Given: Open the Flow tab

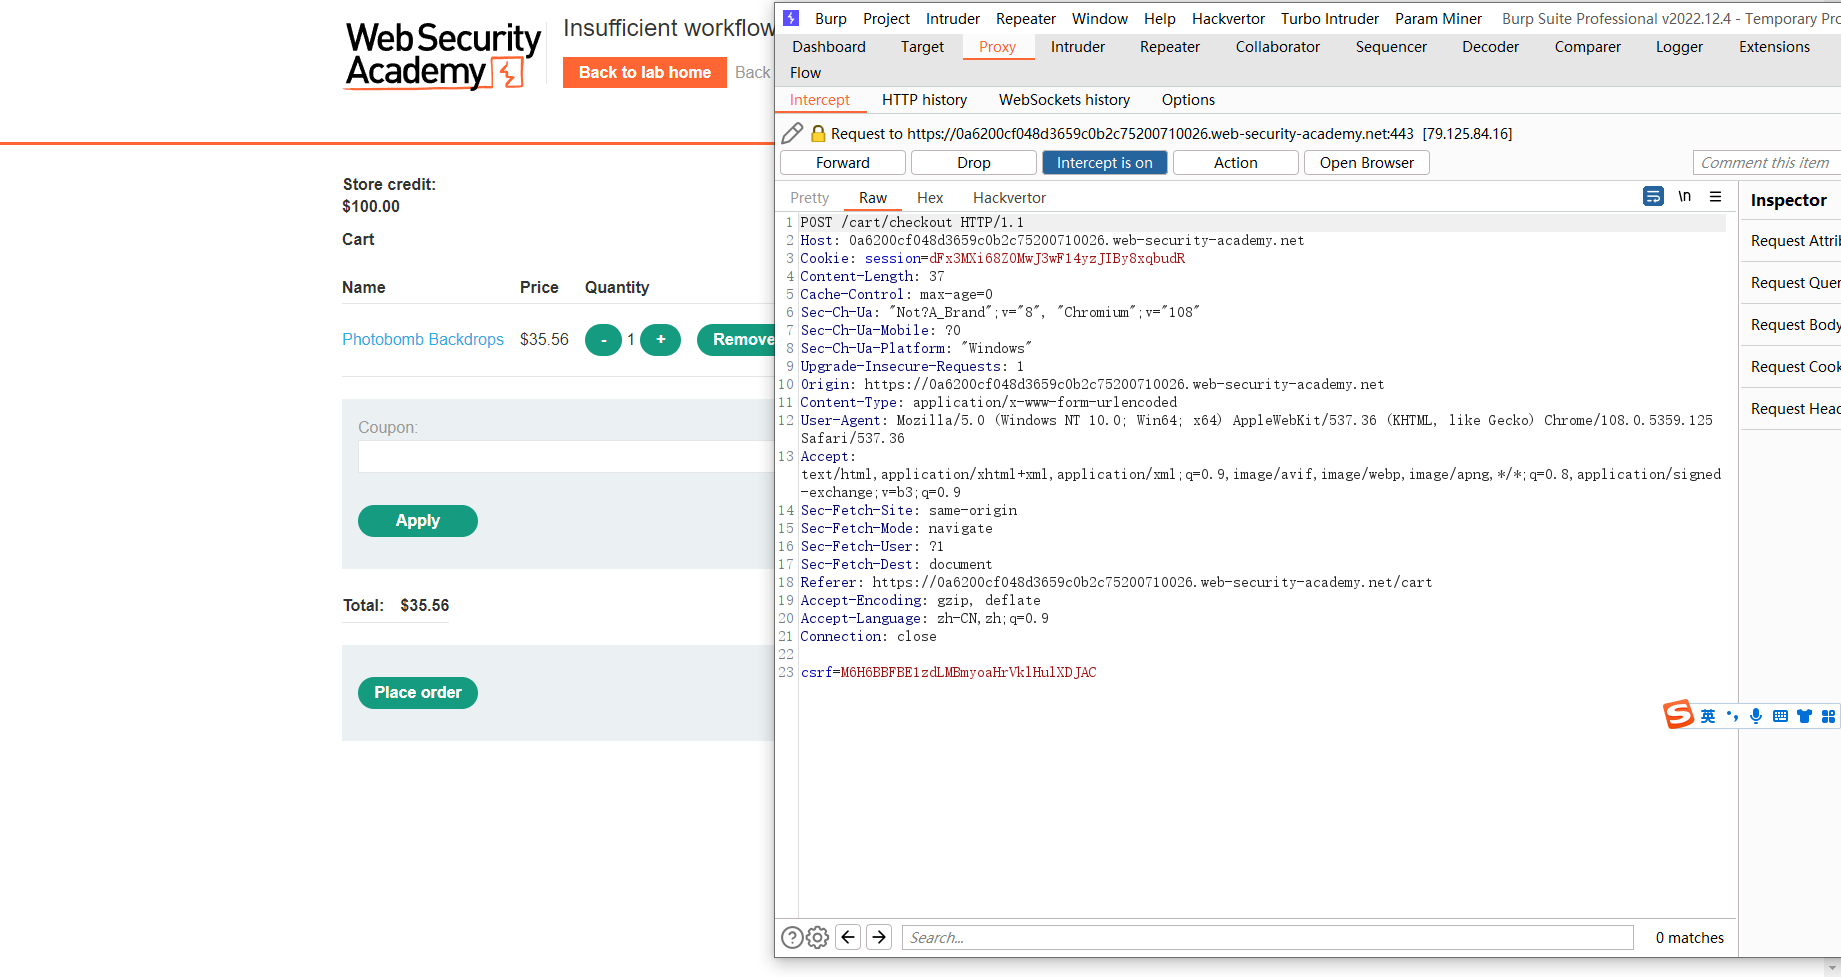Looking at the screenshot, I should click(x=805, y=73).
